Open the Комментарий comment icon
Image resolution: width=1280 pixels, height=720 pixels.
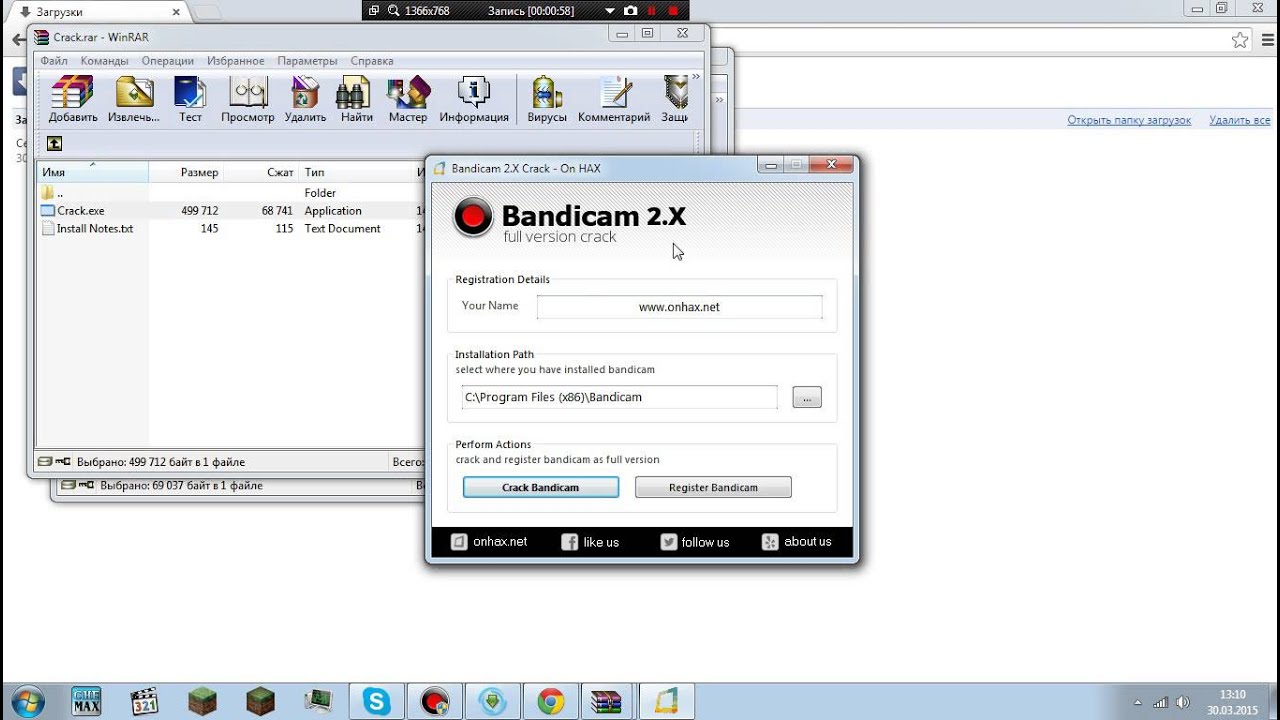[x=614, y=100]
